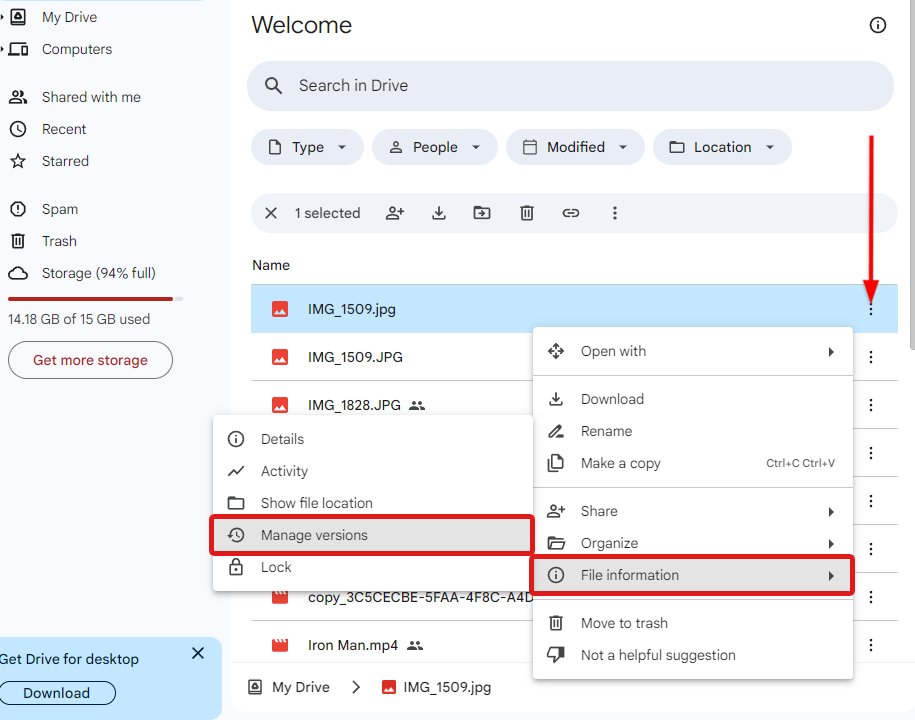Open Shared with me
This screenshot has height=720, width=915.
[91, 97]
